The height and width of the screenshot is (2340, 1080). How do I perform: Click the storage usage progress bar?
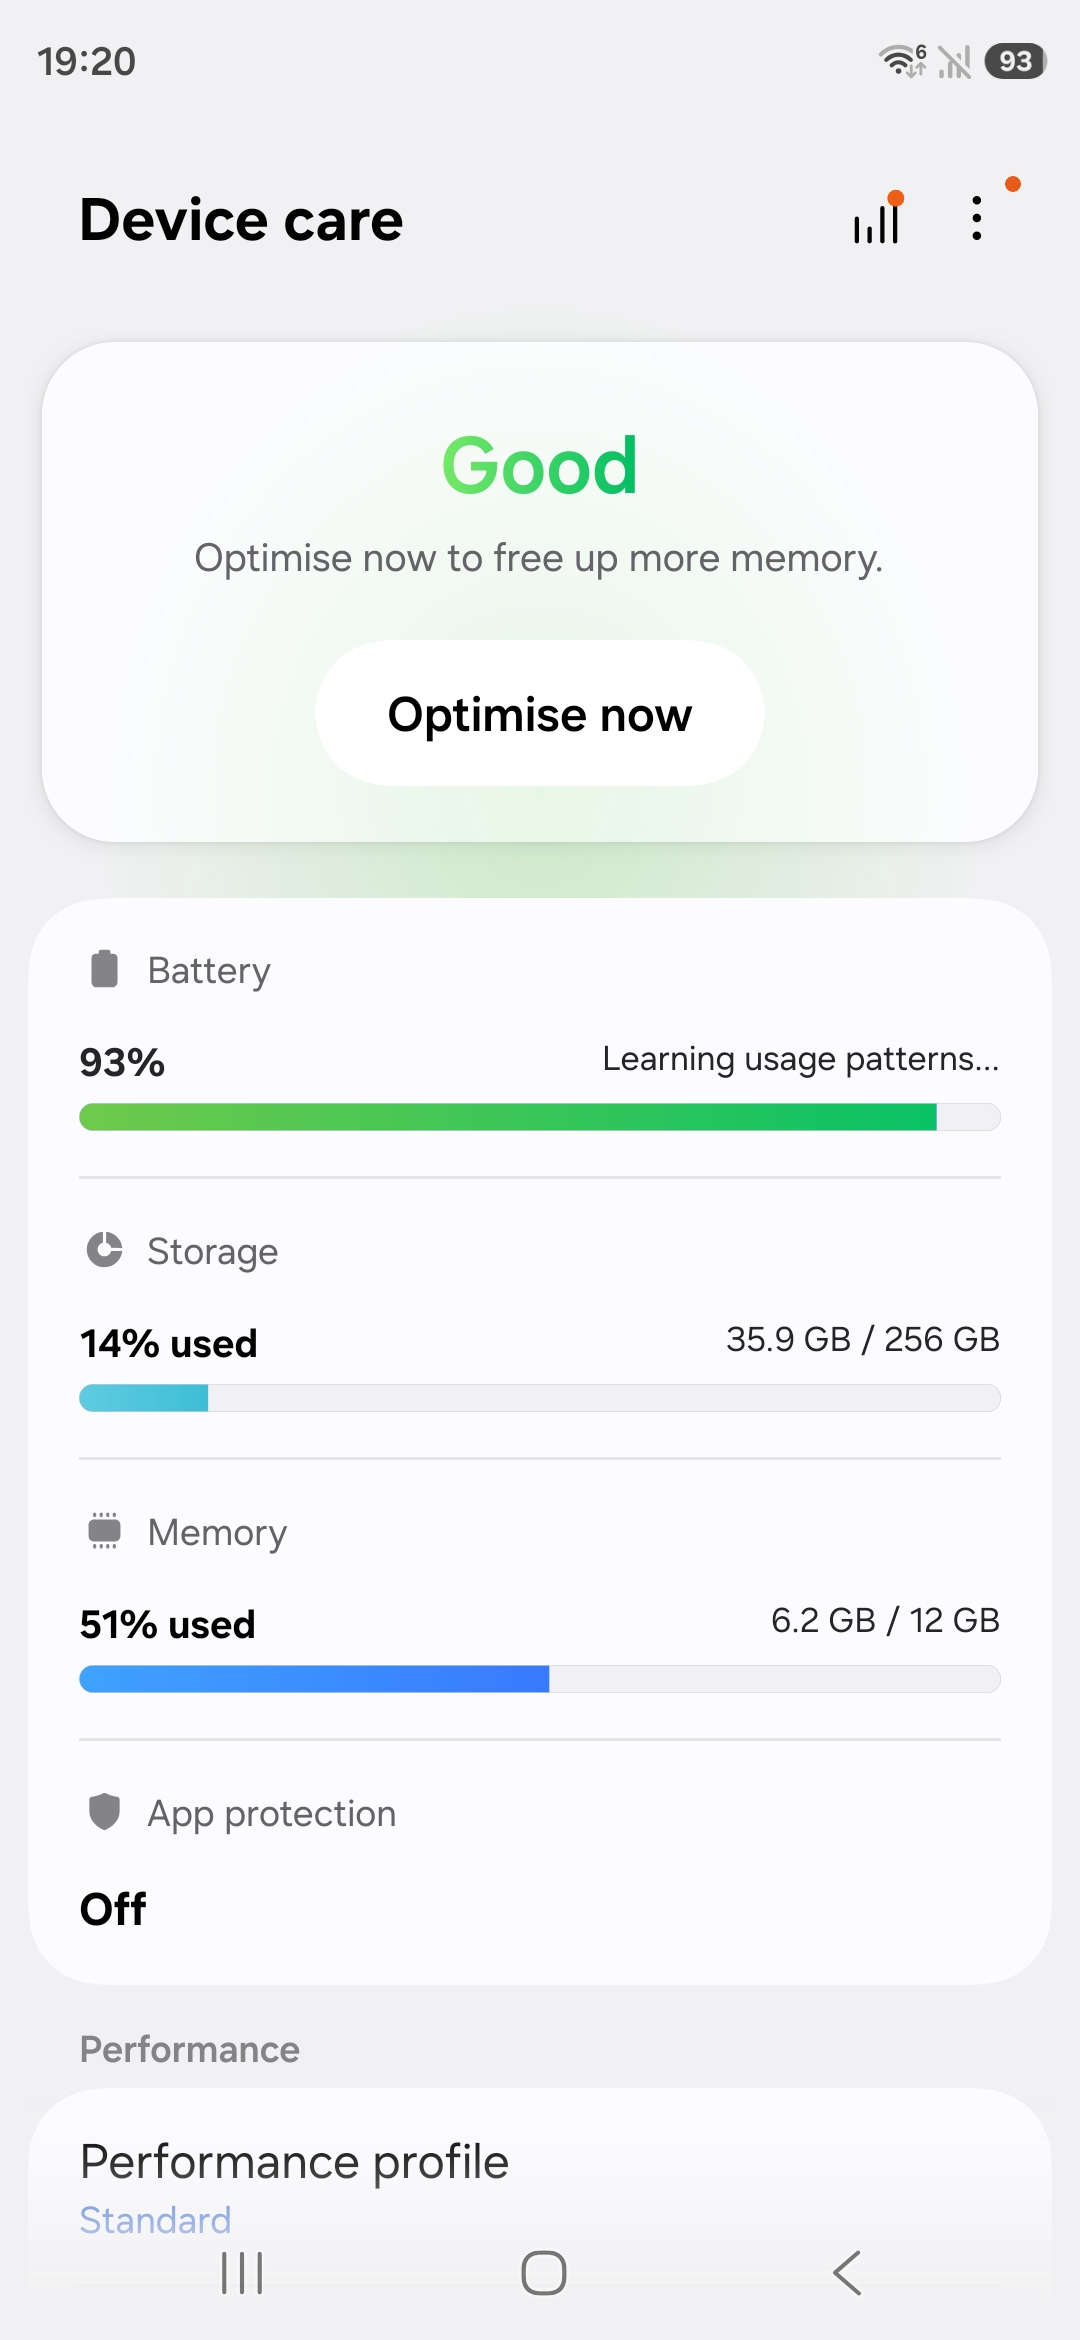coord(540,1398)
